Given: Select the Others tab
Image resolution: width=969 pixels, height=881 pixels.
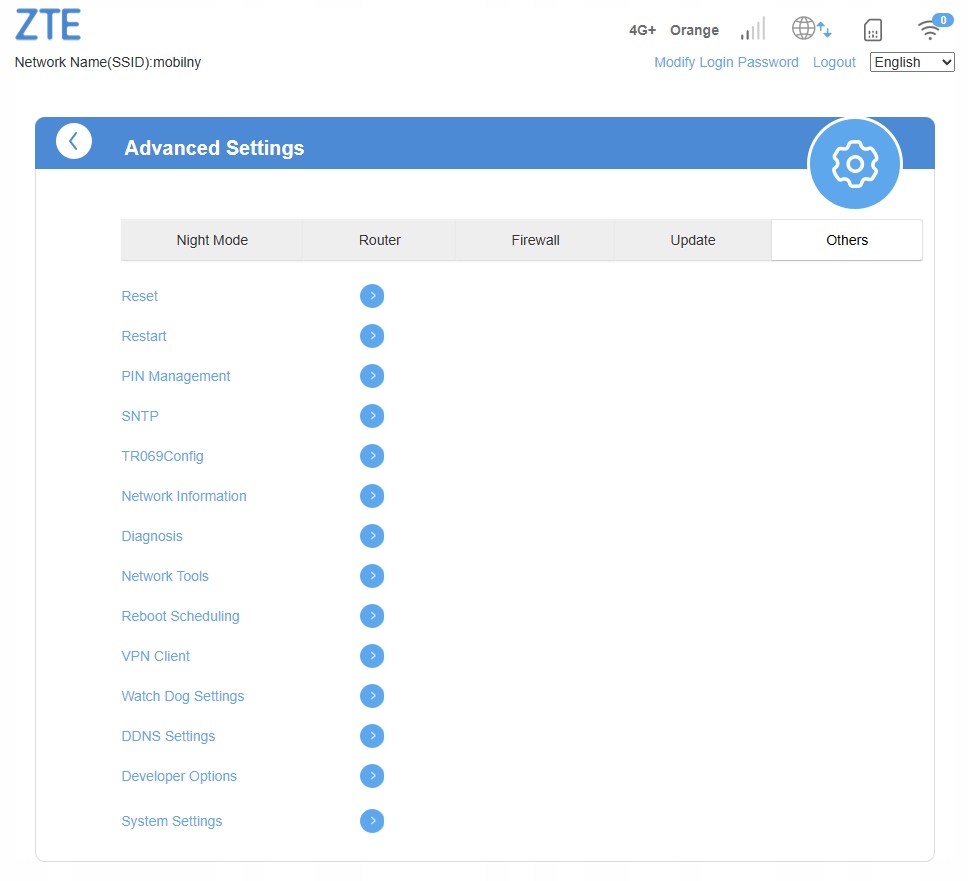Looking at the screenshot, I should [847, 240].
